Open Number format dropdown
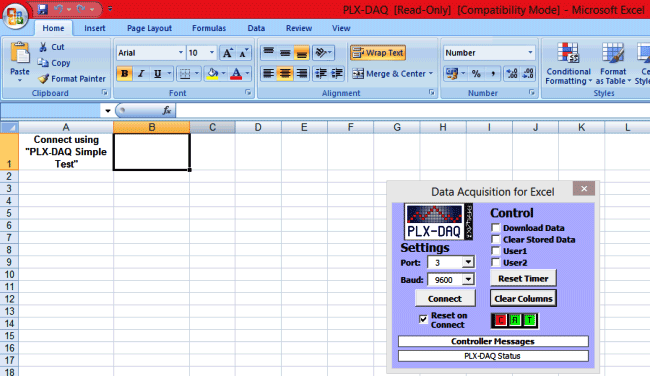 point(530,53)
